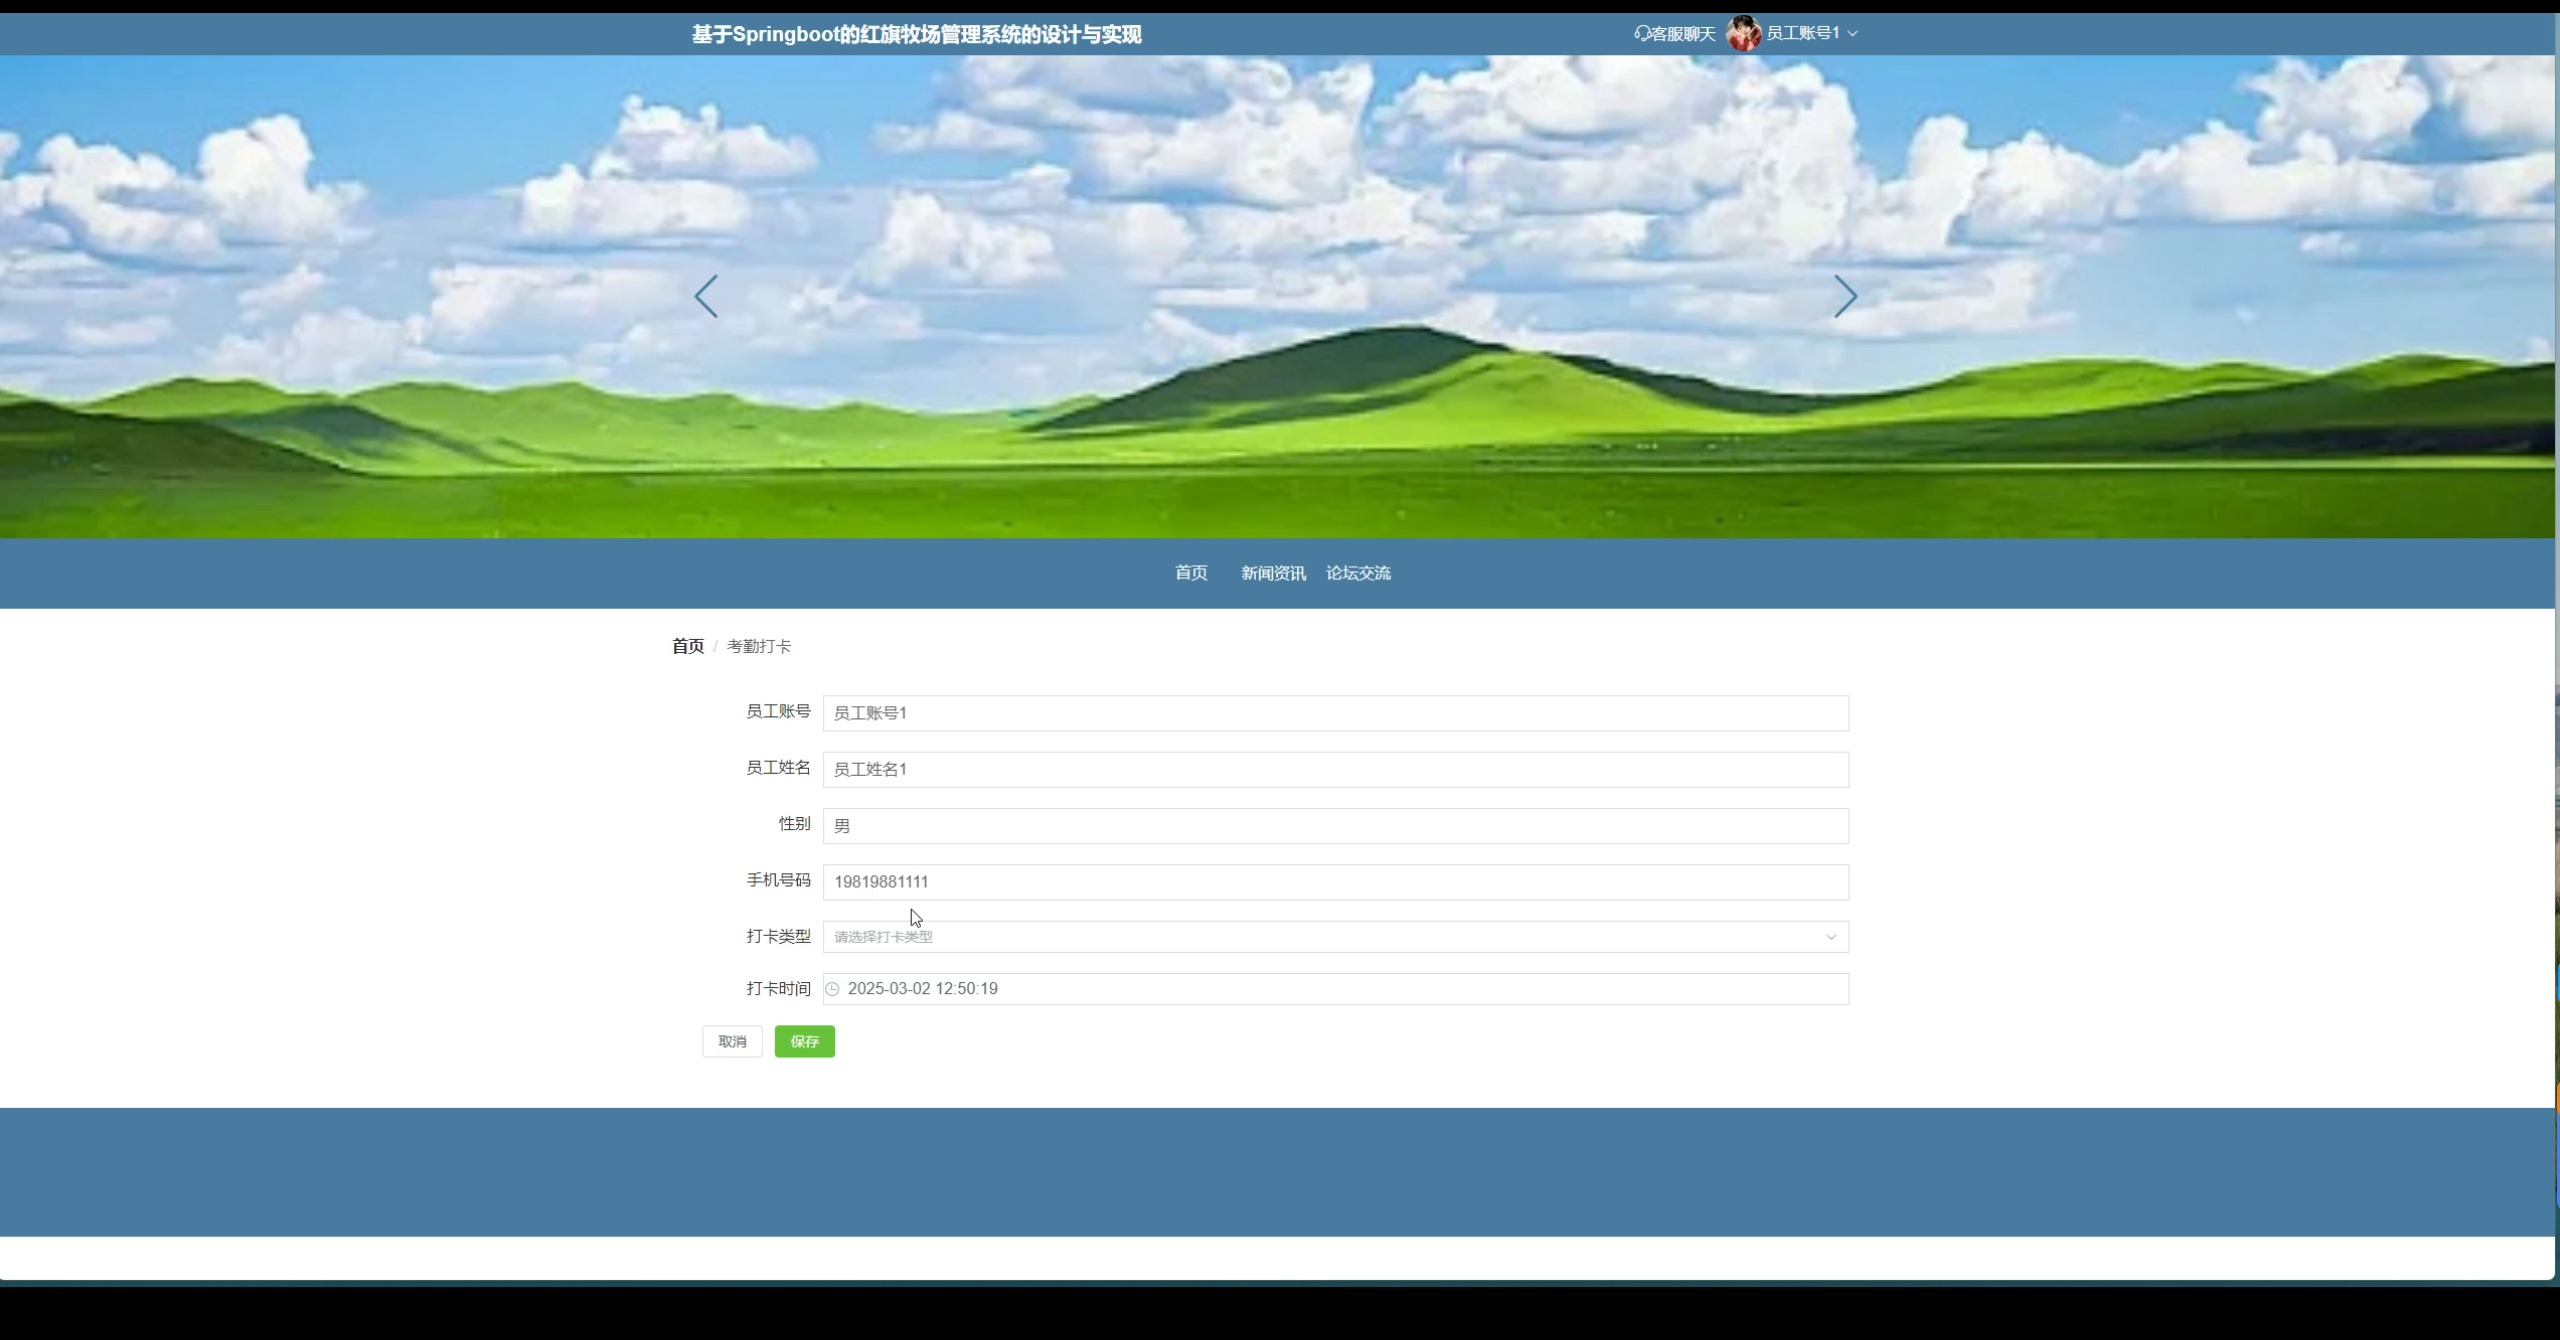The image size is (2560, 1340).
Task: Expand the 员工账号1 user dropdown arrow
Action: [1853, 34]
